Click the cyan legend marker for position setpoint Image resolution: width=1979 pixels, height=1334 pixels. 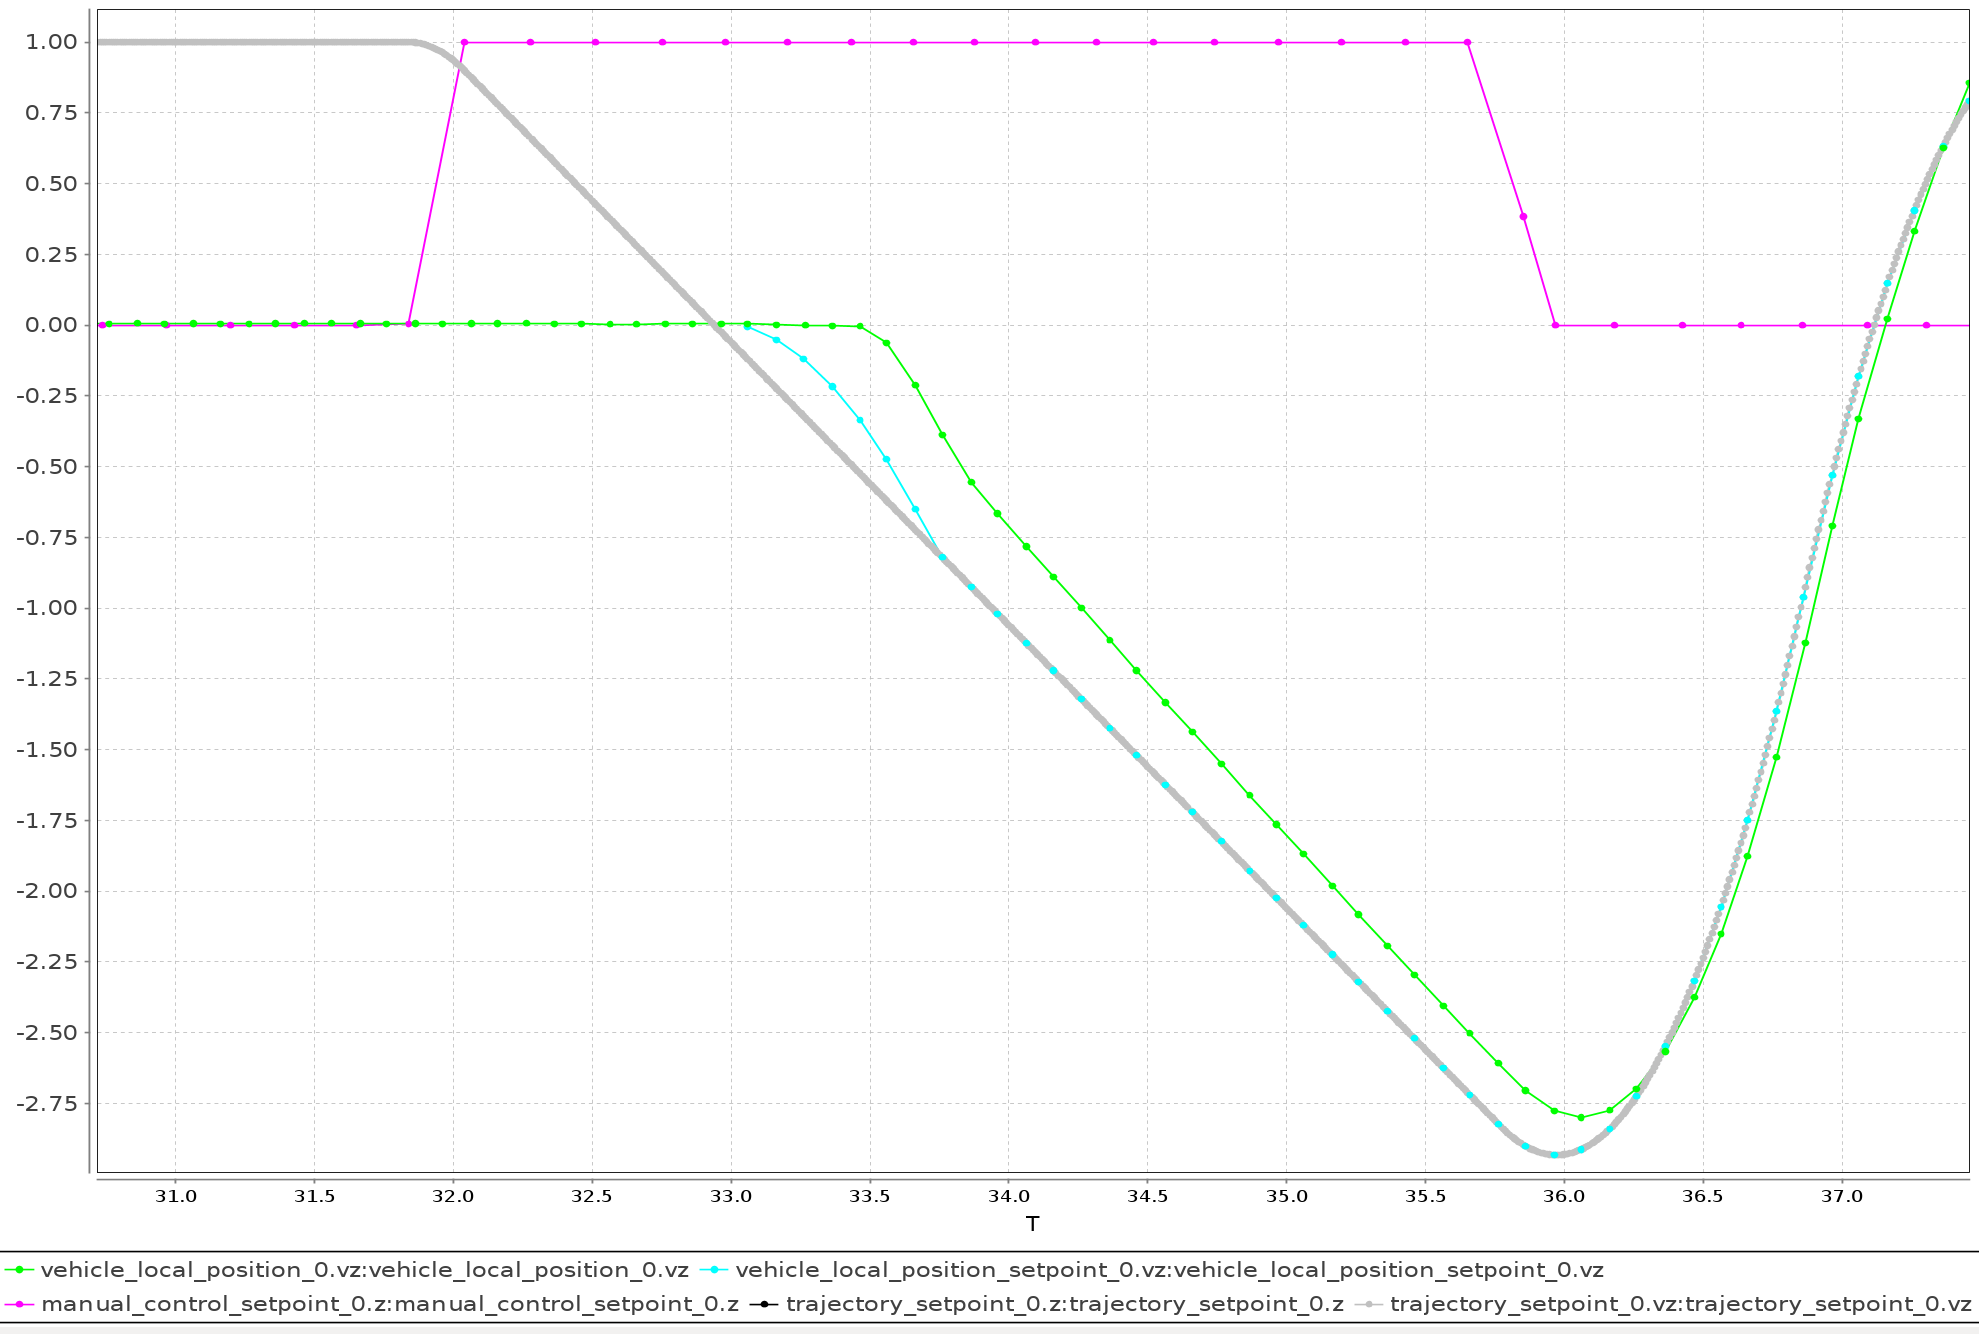coord(714,1270)
